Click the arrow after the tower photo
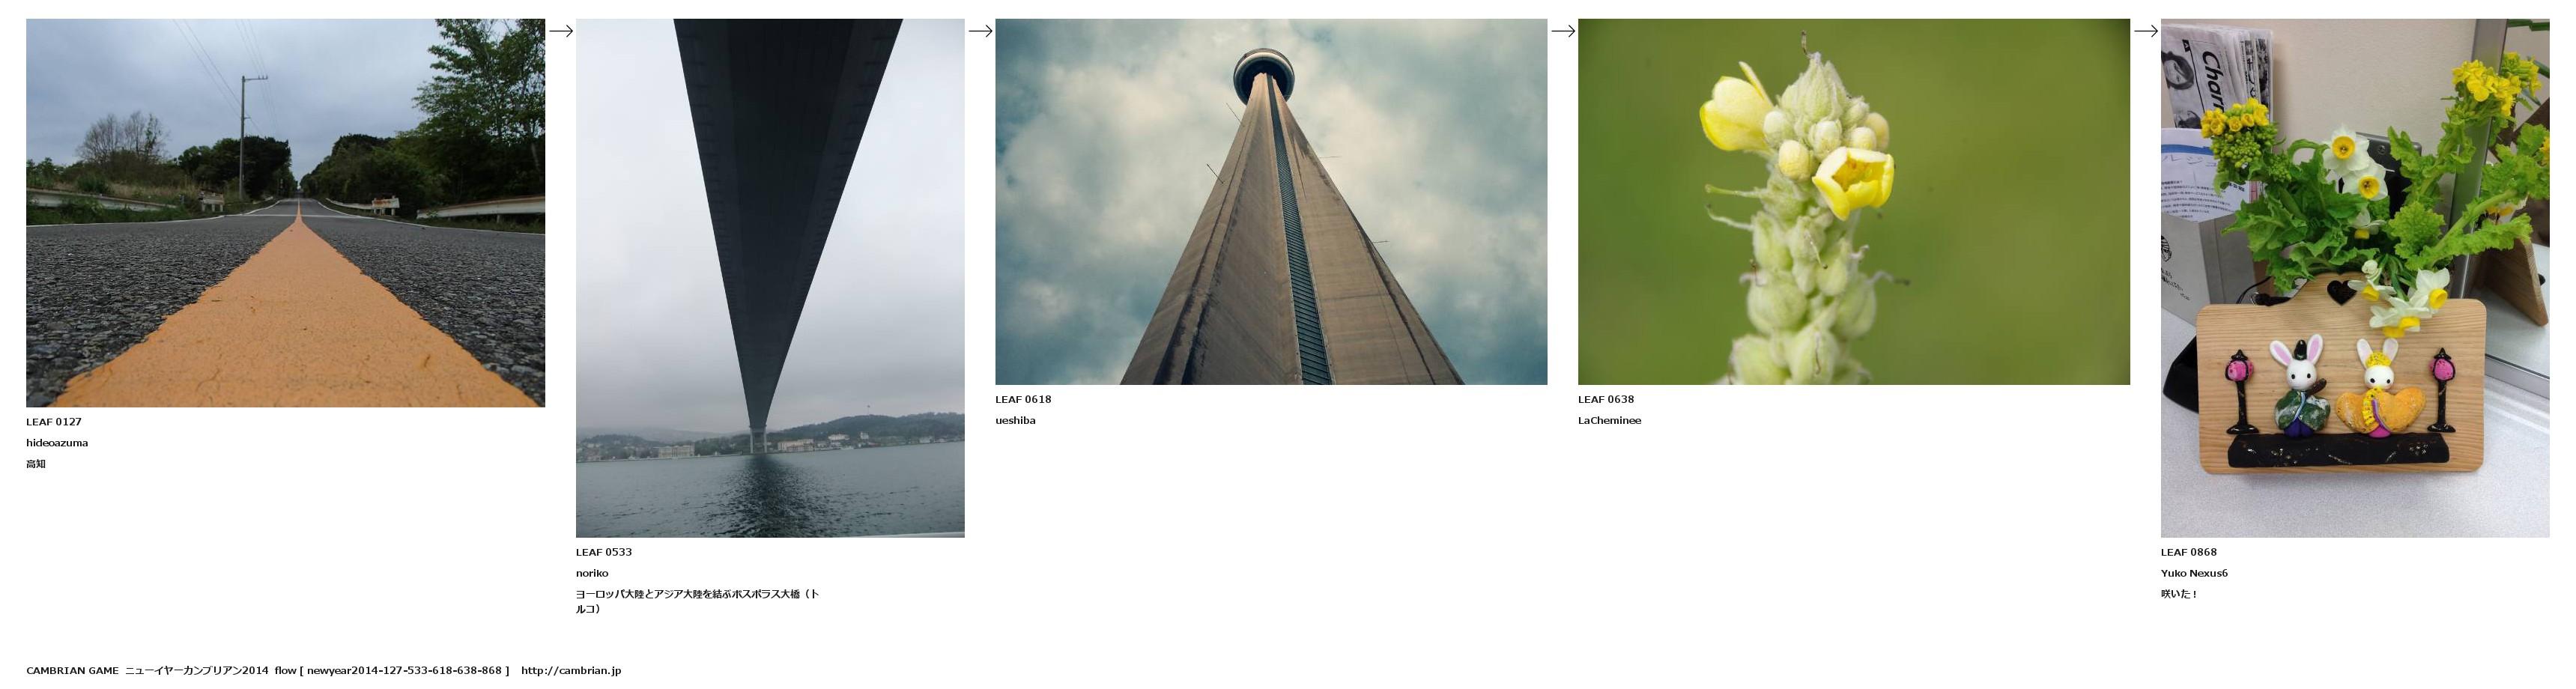The image size is (2576, 689). (1562, 31)
